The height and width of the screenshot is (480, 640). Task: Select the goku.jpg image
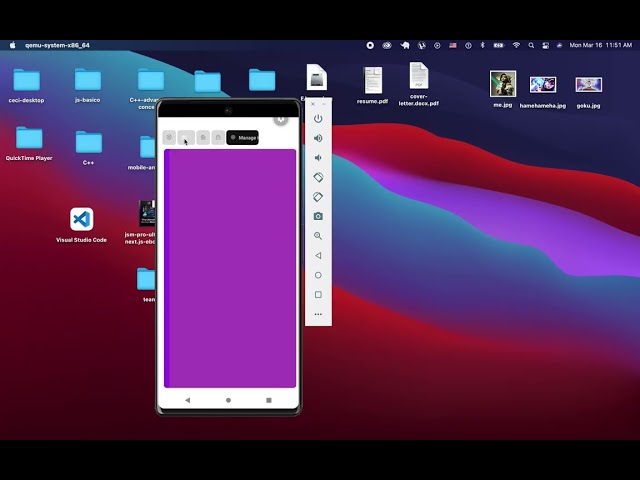pyautogui.click(x=589, y=92)
